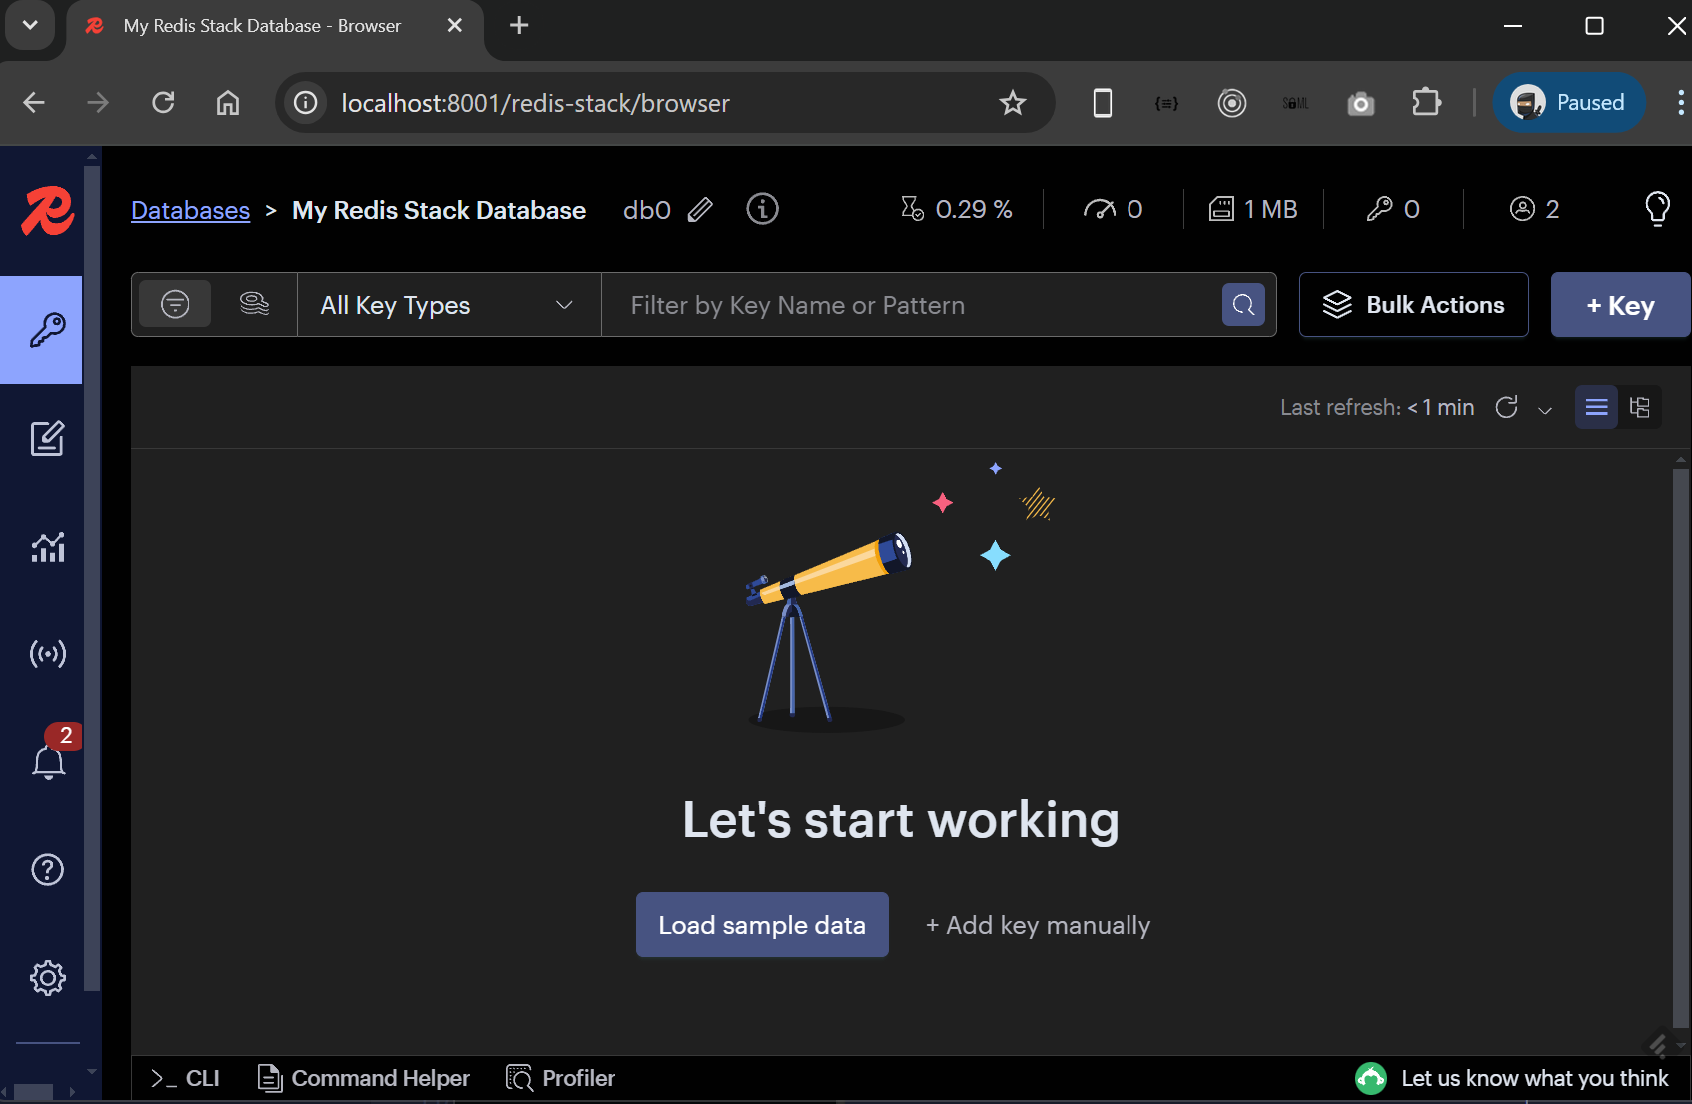The image size is (1692, 1104).
Task: Click the Last refresh: <1 min text
Action: [x=1377, y=408]
